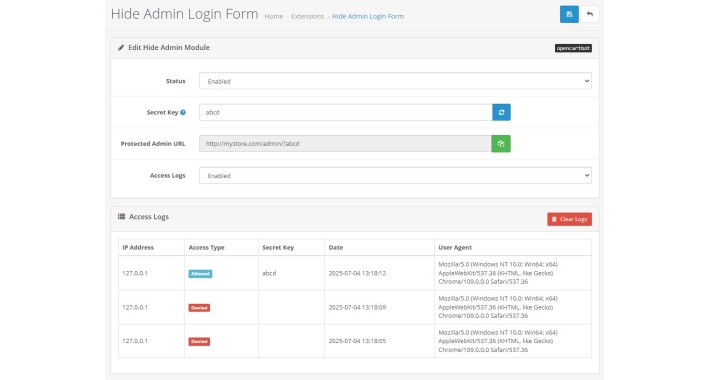710x380 pixels.
Task: Regenerate the secret key with the refresh icon
Action: click(501, 112)
